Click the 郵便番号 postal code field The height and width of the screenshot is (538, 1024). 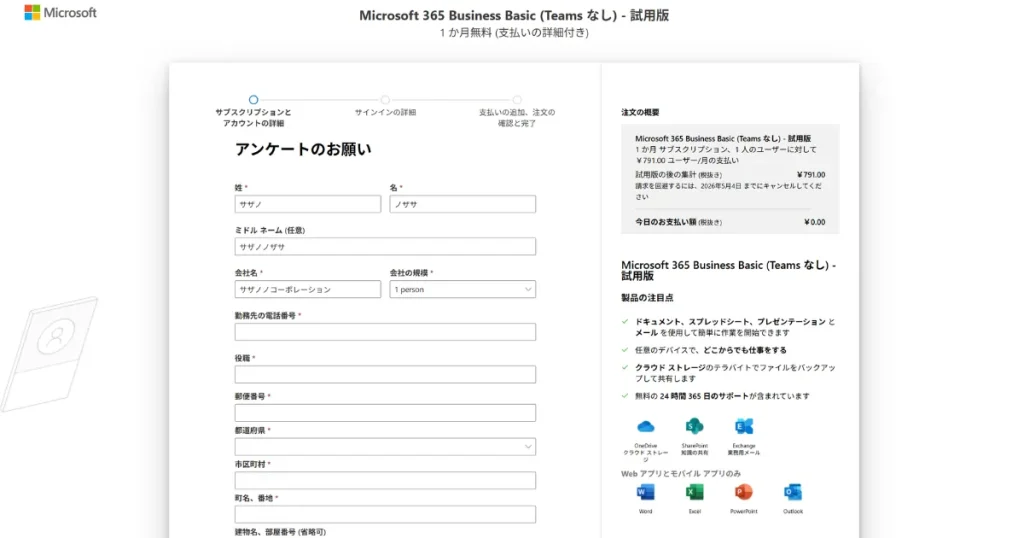pyautogui.click(x=385, y=413)
